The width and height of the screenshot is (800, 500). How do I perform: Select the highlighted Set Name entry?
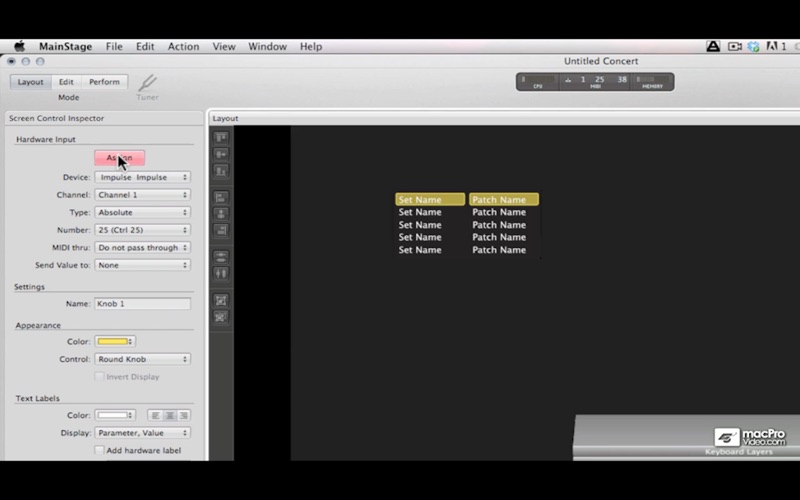tap(430, 199)
